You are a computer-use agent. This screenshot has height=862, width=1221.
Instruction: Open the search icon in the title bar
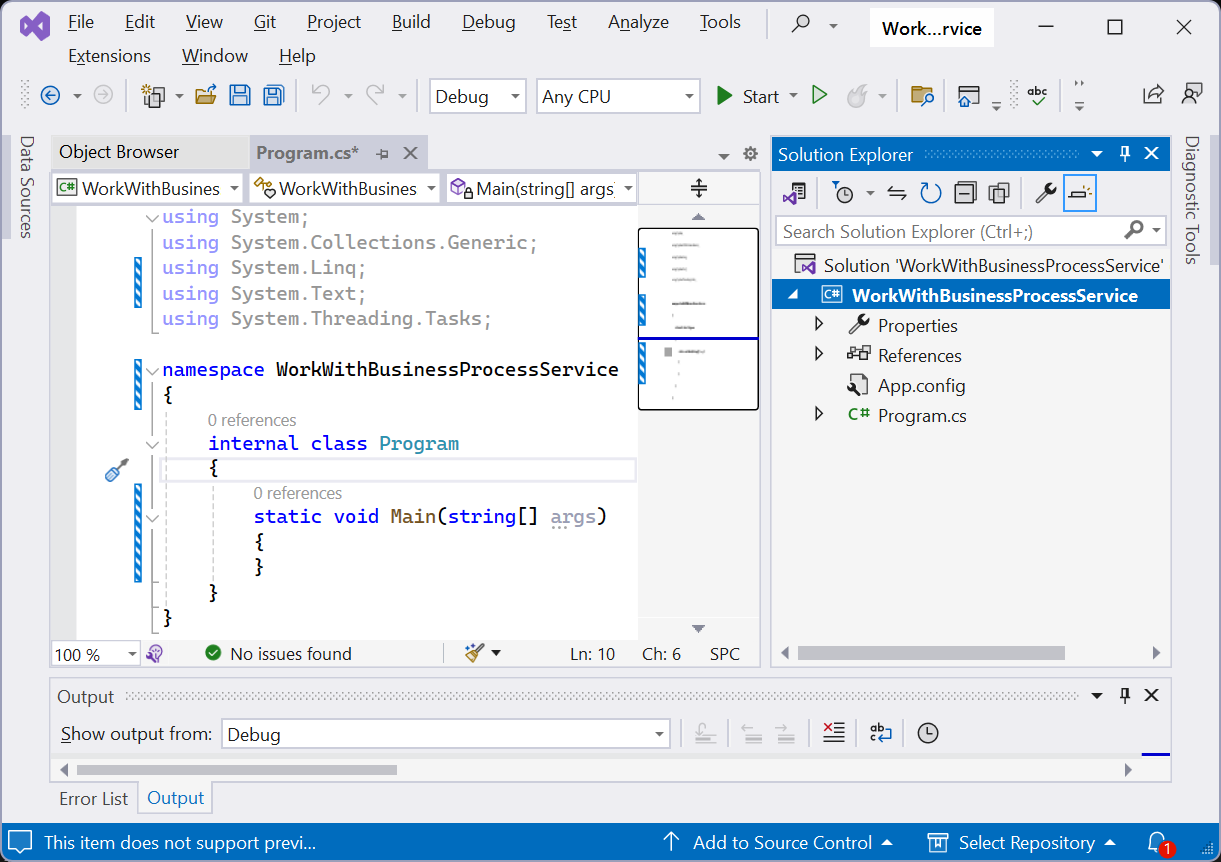(x=801, y=23)
